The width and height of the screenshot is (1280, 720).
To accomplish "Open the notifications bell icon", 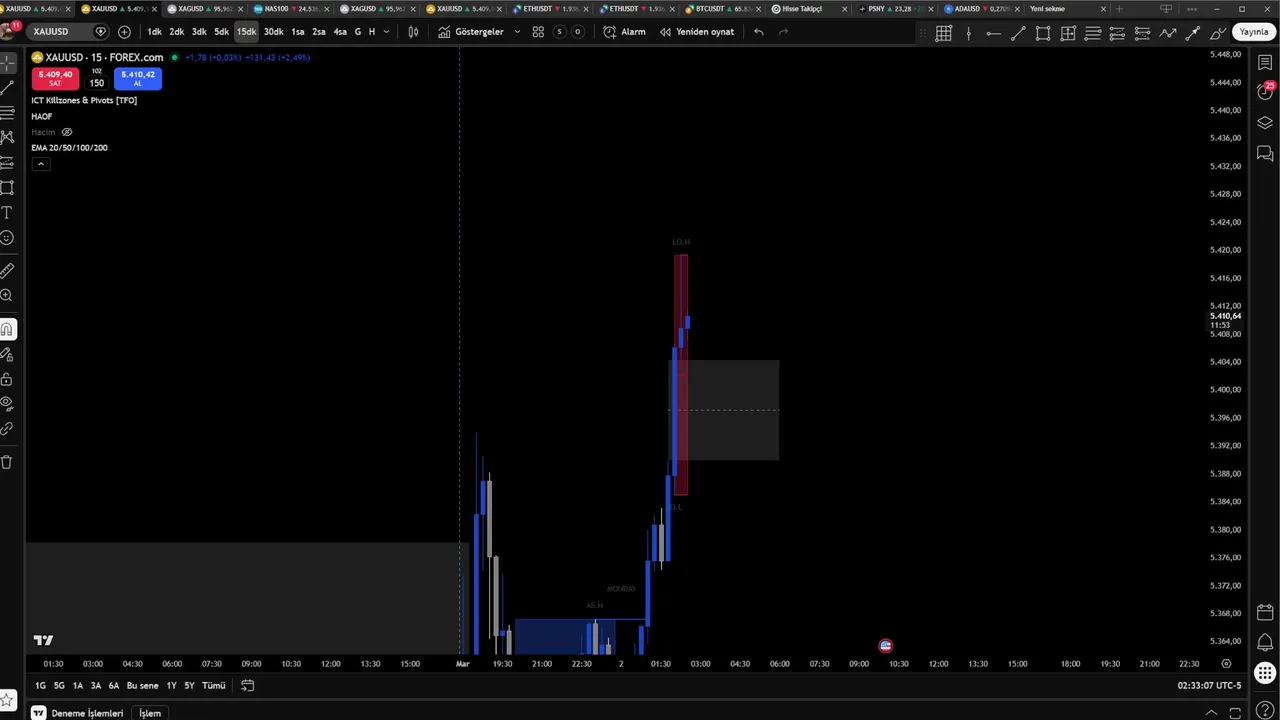I will (x=1265, y=643).
